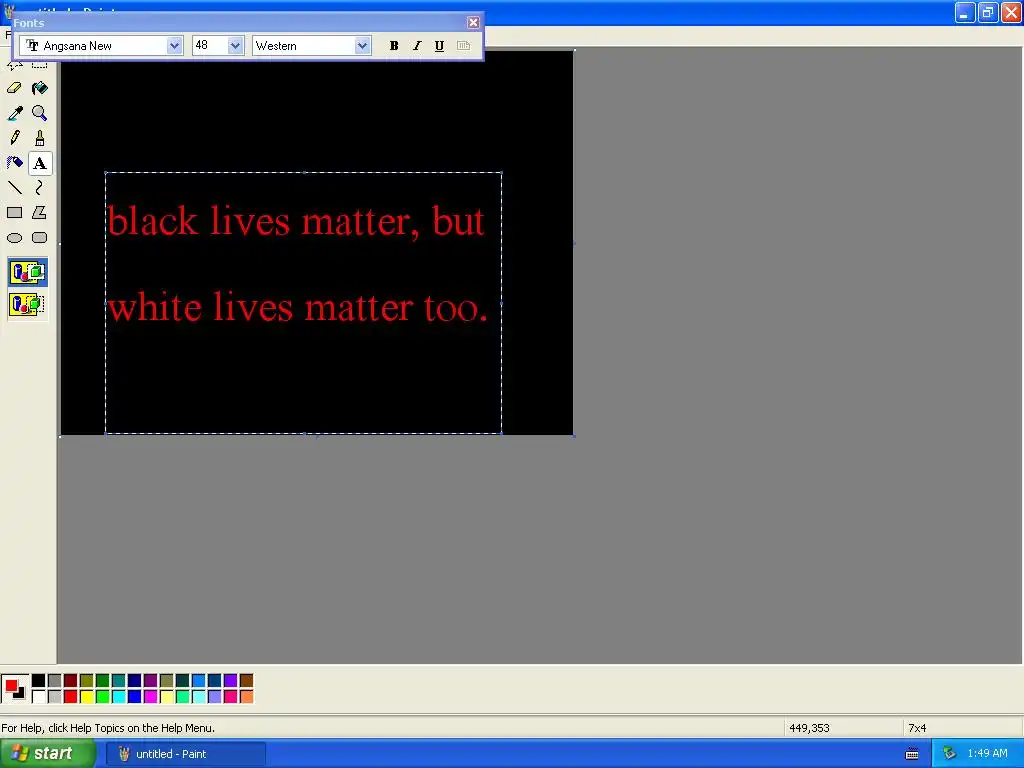This screenshot has height=768, width=1024.
Task: Select the Magnifier tool
Action: click(x=40, y=114)
